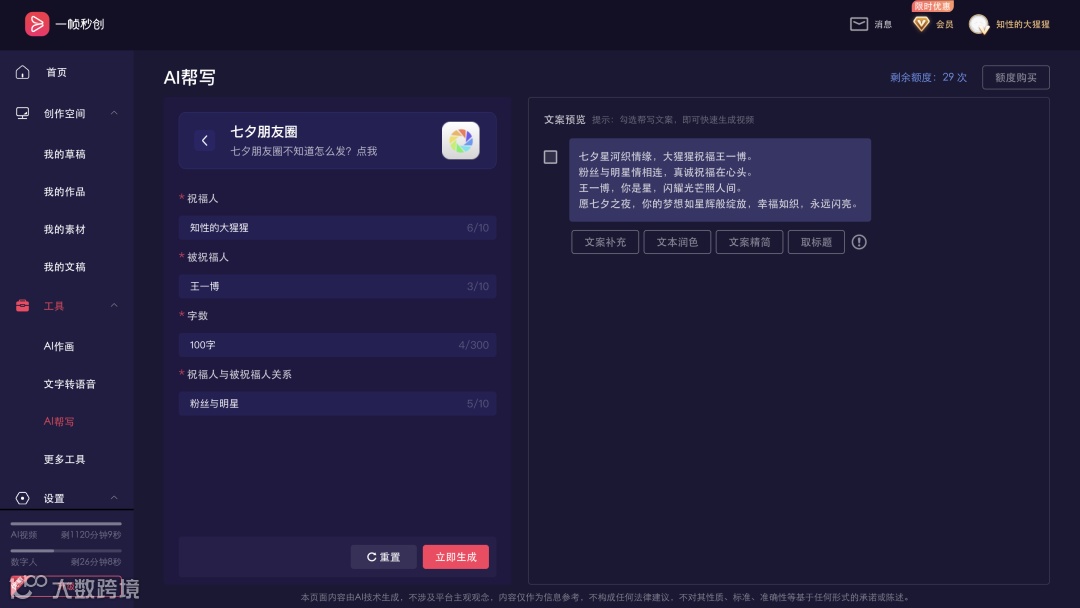The width and height of the screenshot is (1080, 608).
Task: Click the 重置 reset button
Action: coord(384,557)
